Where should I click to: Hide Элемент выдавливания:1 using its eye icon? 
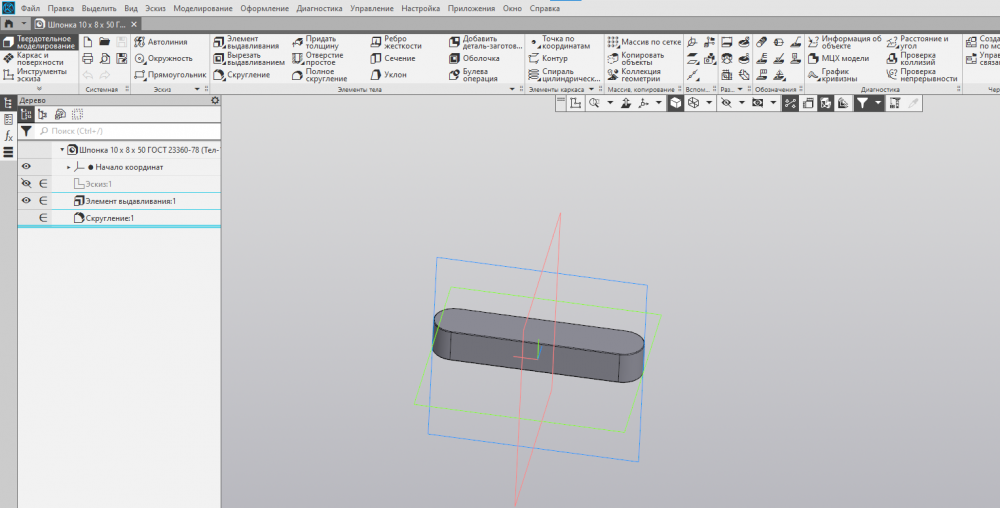26,201
